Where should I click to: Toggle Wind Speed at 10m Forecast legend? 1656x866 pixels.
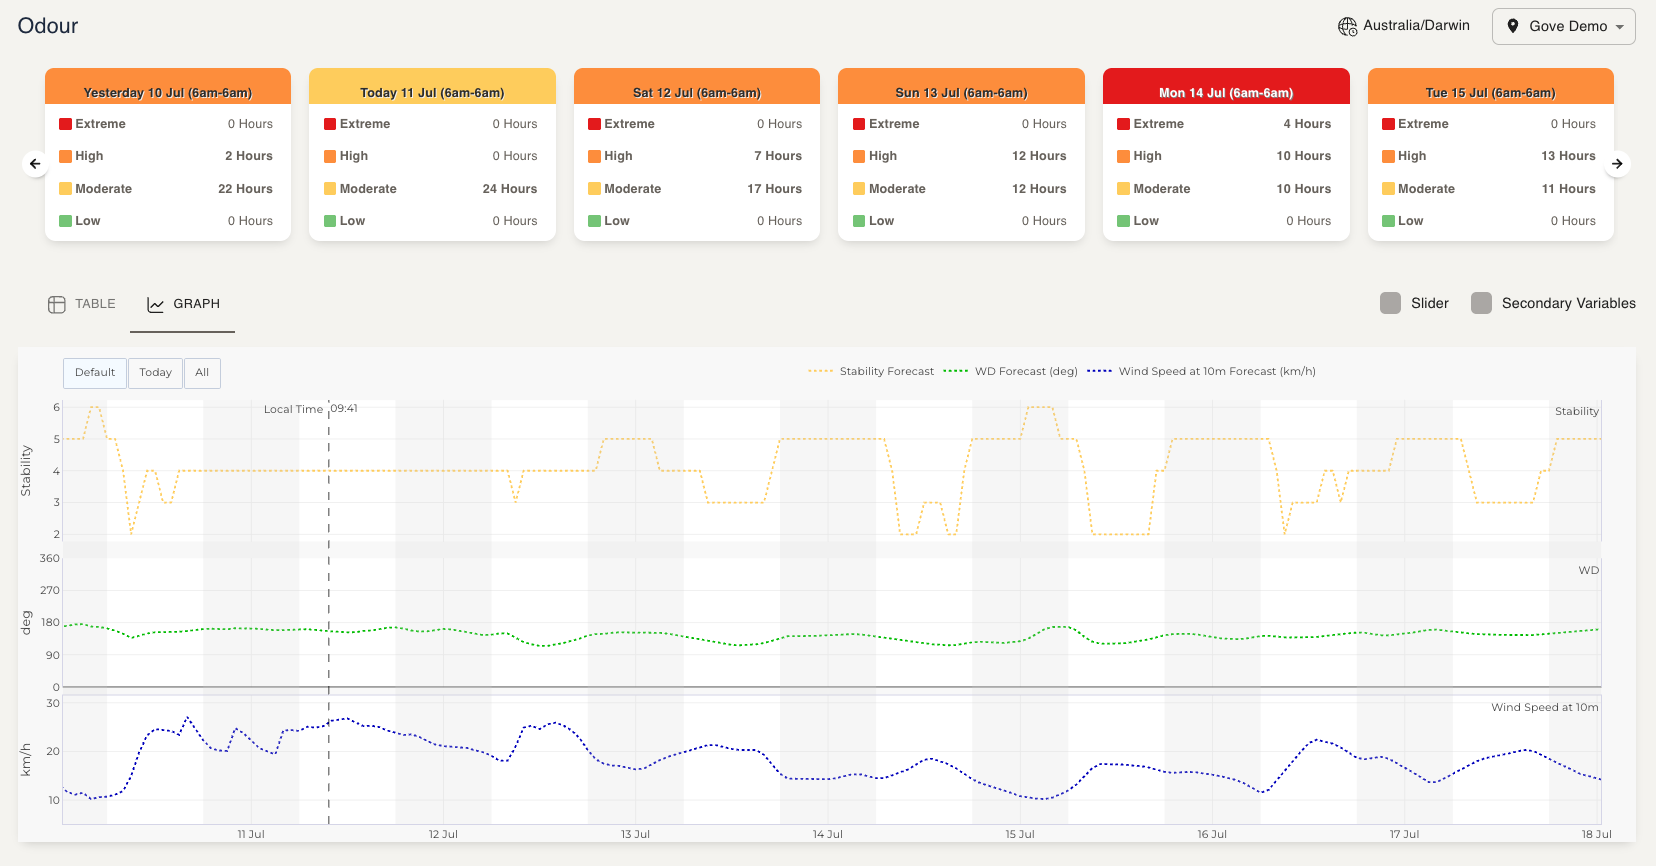click(1099, 371)
